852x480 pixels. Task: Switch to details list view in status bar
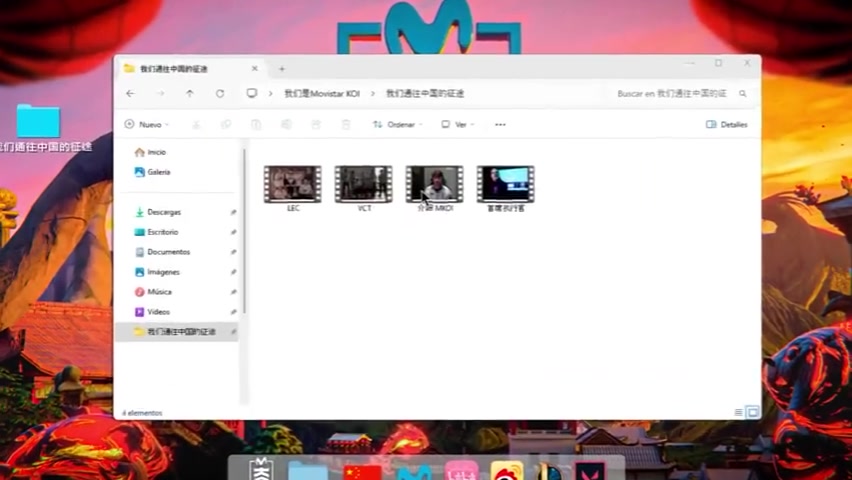(739, 412)
